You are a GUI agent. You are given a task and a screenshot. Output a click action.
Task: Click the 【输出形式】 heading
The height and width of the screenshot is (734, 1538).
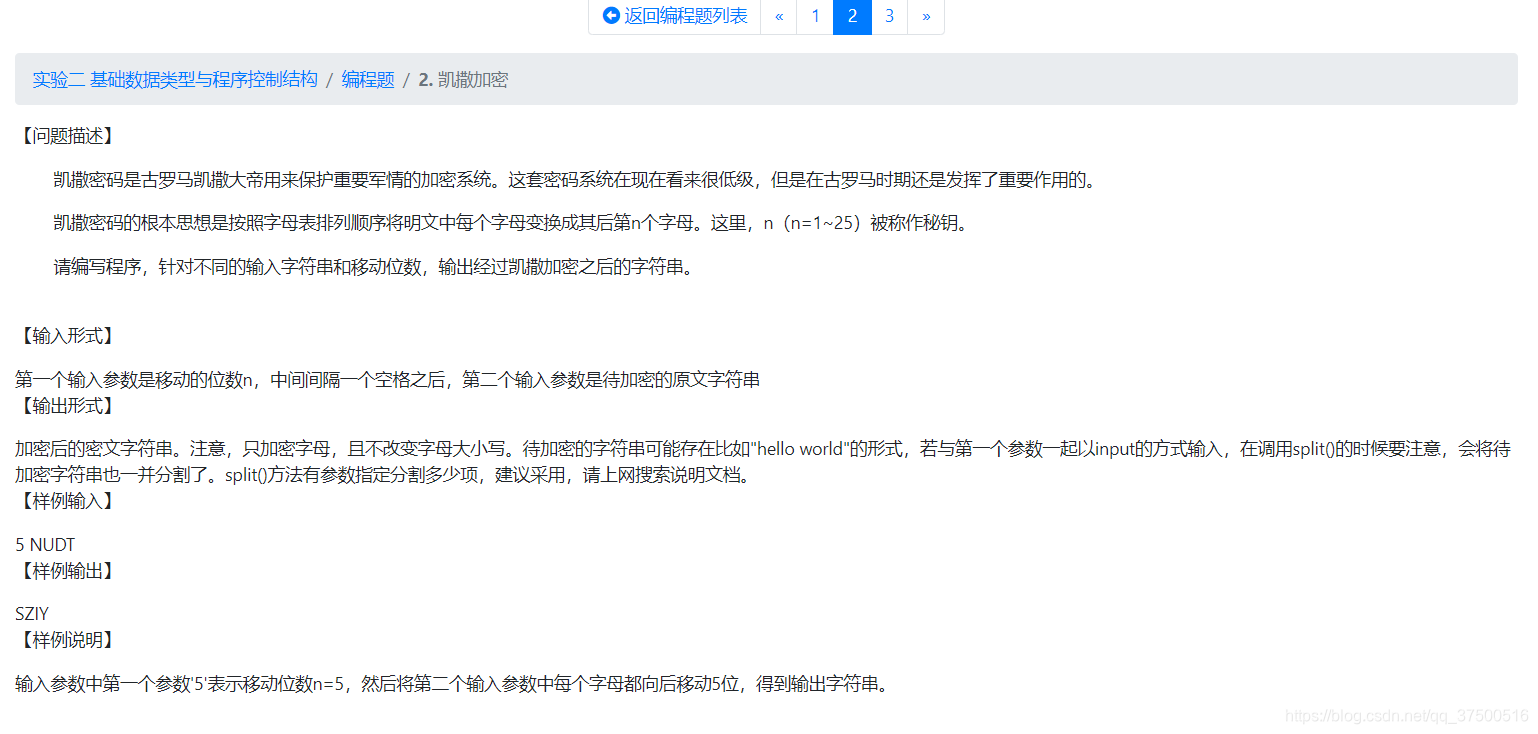point(67,405)
